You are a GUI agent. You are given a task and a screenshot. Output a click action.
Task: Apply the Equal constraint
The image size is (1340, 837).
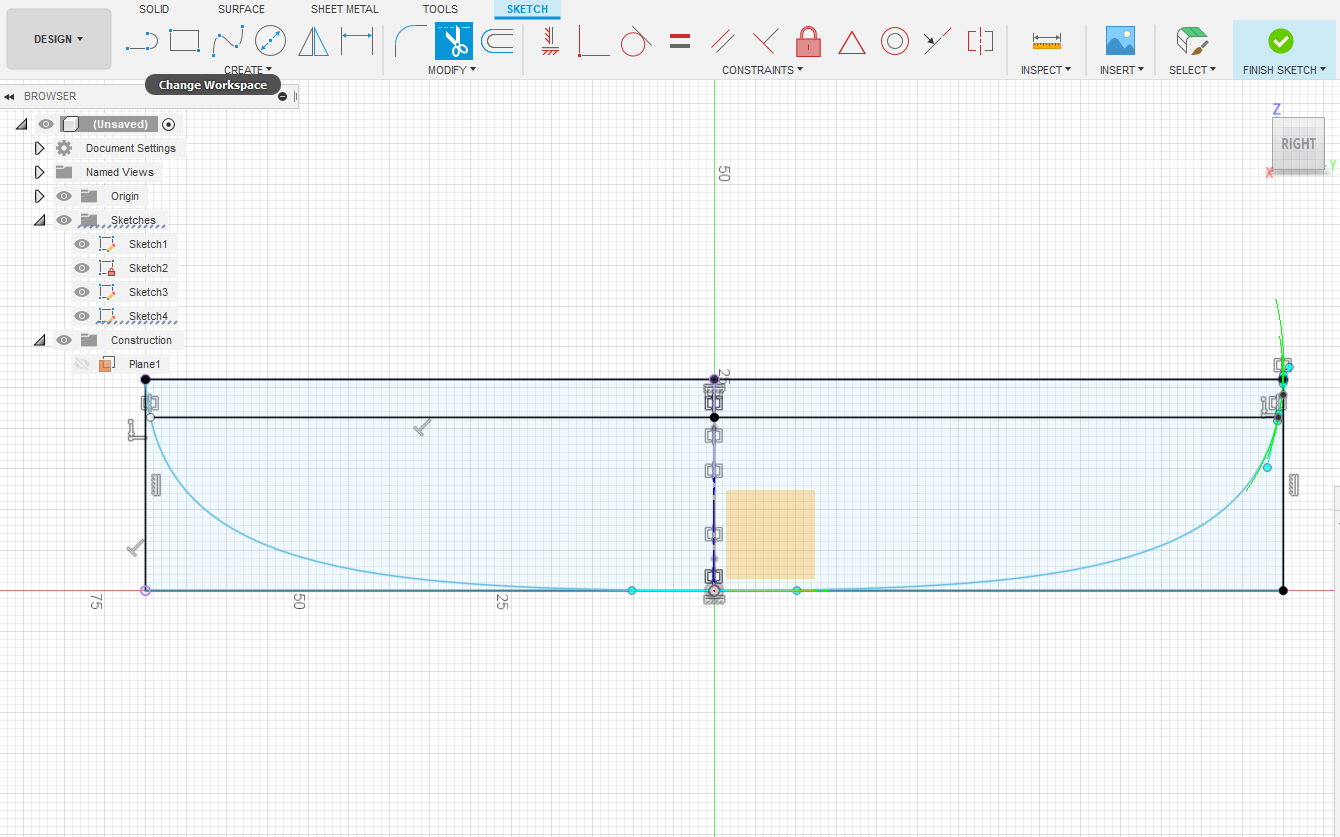pos(680,41)
